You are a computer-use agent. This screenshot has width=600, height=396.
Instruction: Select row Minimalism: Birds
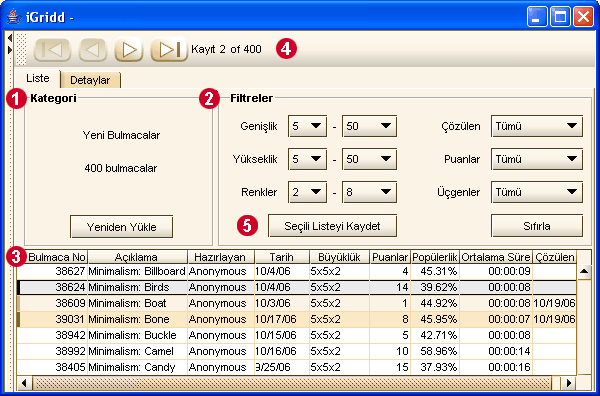[x=297, y=287]
